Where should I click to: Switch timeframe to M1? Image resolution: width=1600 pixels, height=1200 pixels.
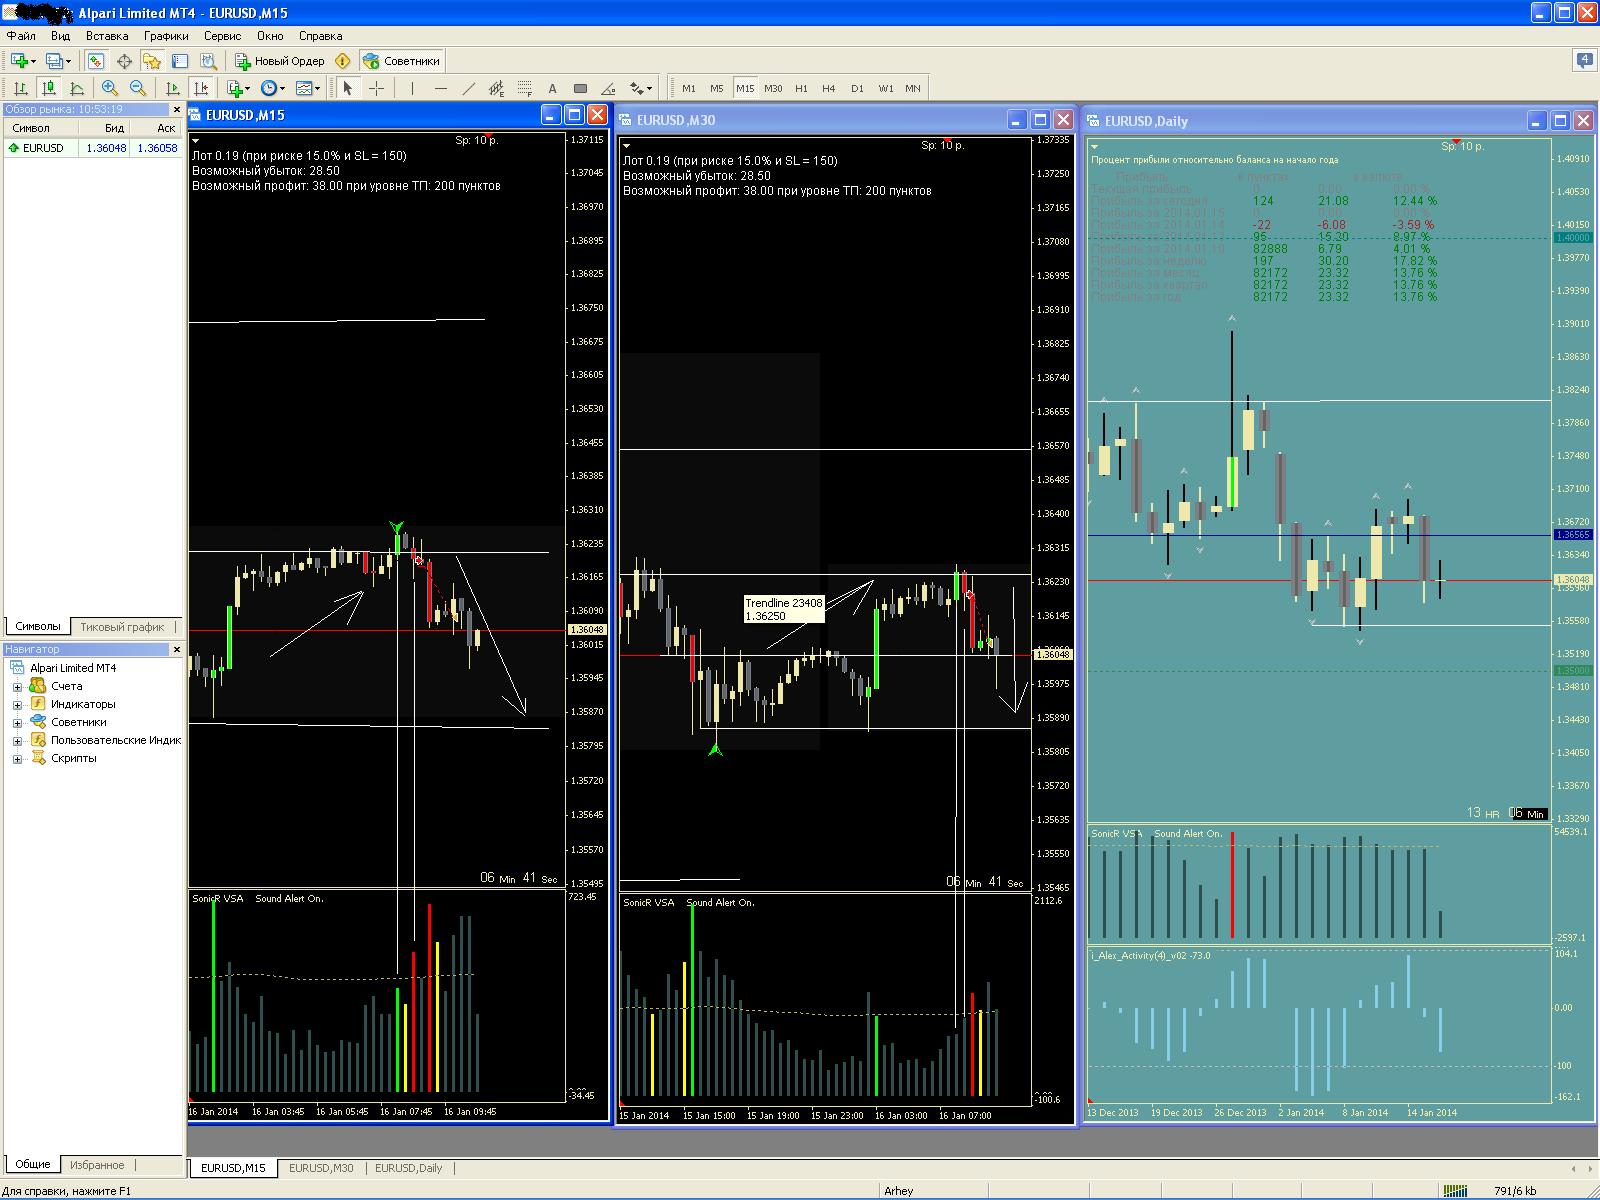(x=688, y=88)
